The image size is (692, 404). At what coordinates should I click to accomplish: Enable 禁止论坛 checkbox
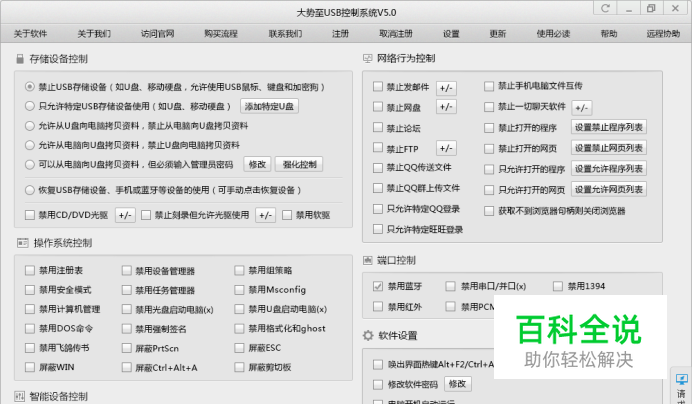point(378,127)
